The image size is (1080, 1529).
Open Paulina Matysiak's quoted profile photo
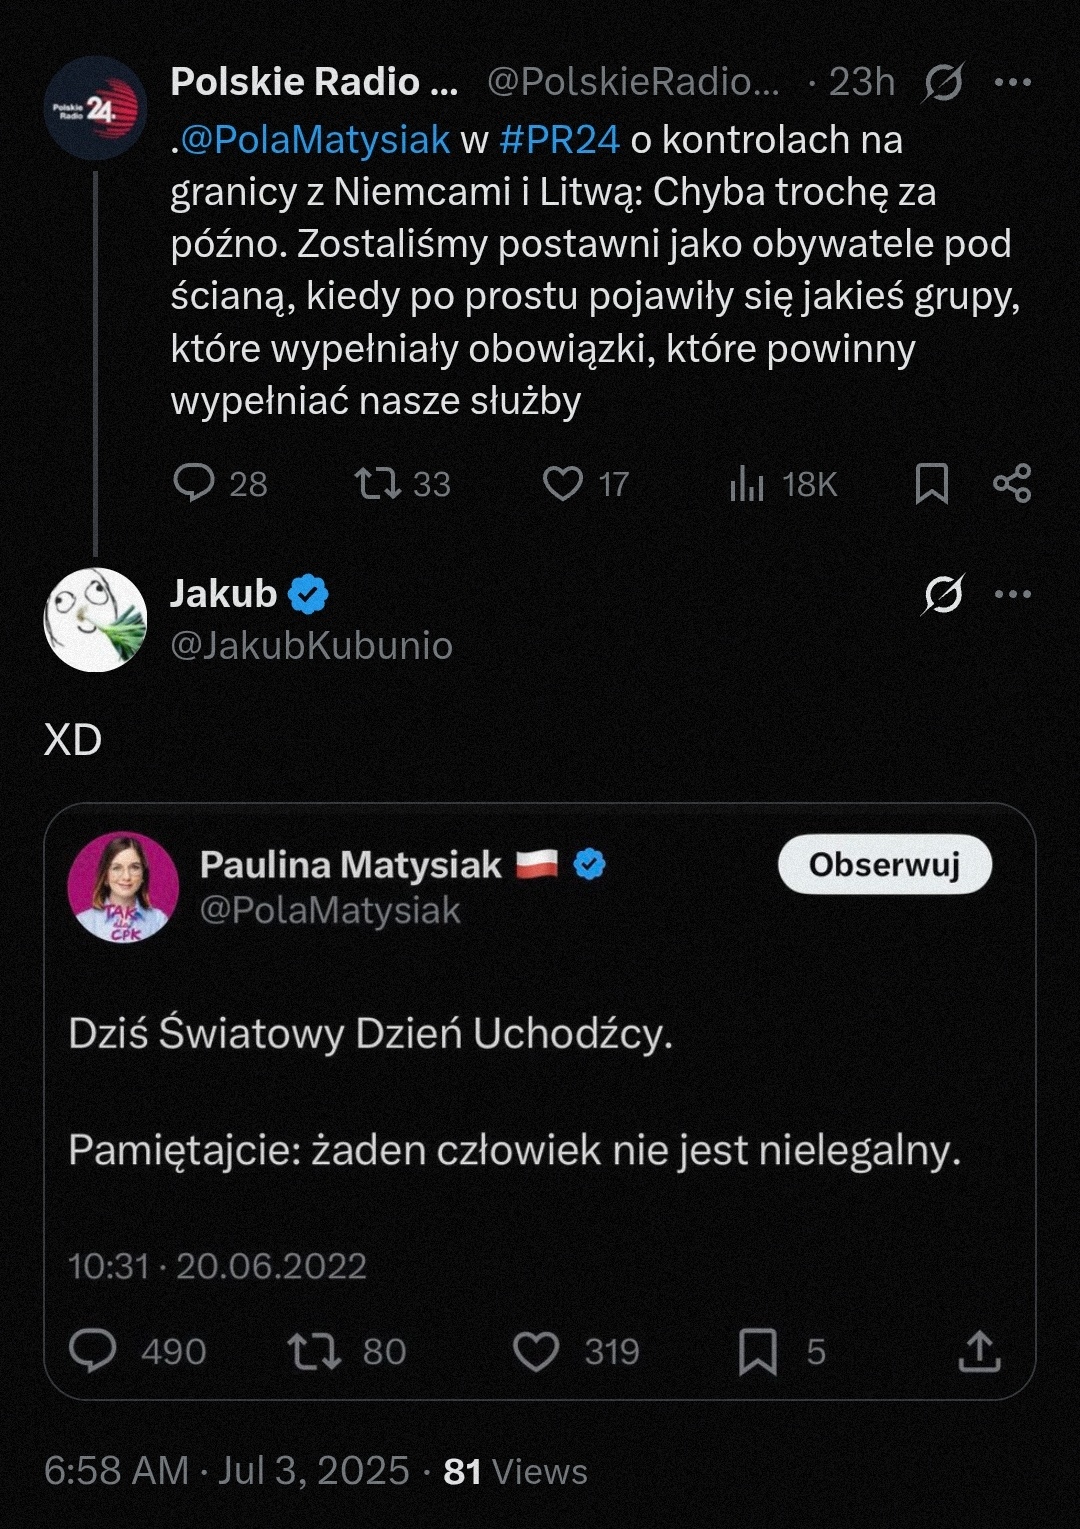coord(123,887)
